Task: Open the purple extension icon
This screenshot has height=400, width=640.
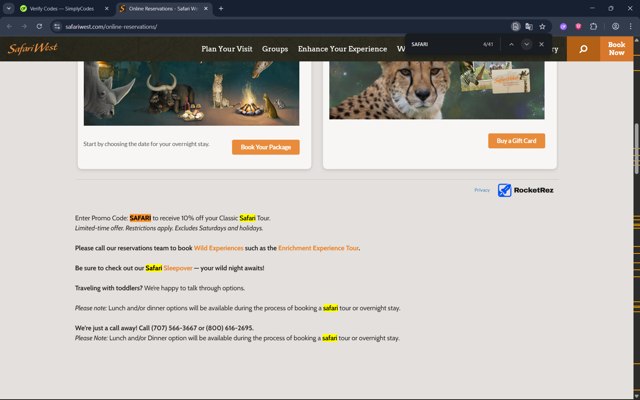Action: [x=563, y=27]
